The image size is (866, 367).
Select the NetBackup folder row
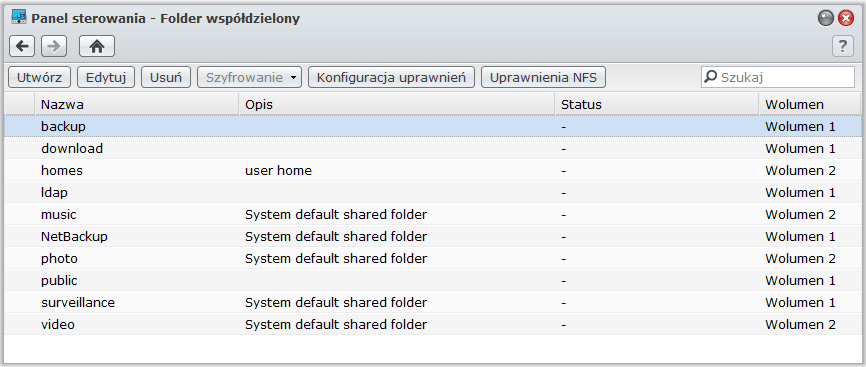click(x=432, y=237)
